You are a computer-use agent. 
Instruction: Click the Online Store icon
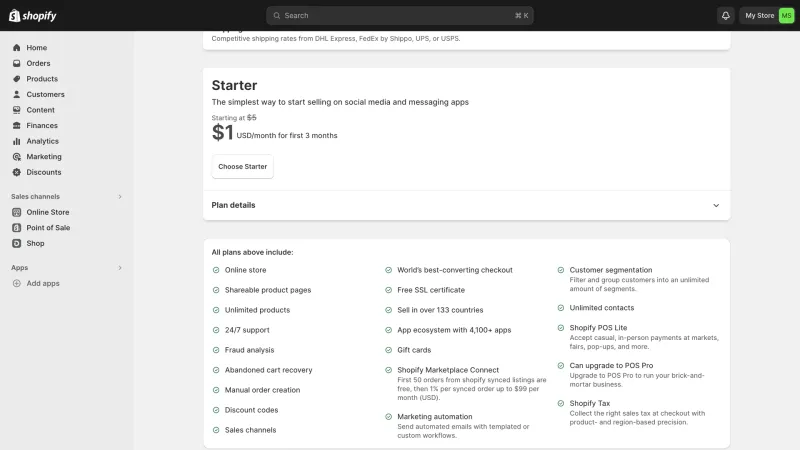tap(16, 212)
